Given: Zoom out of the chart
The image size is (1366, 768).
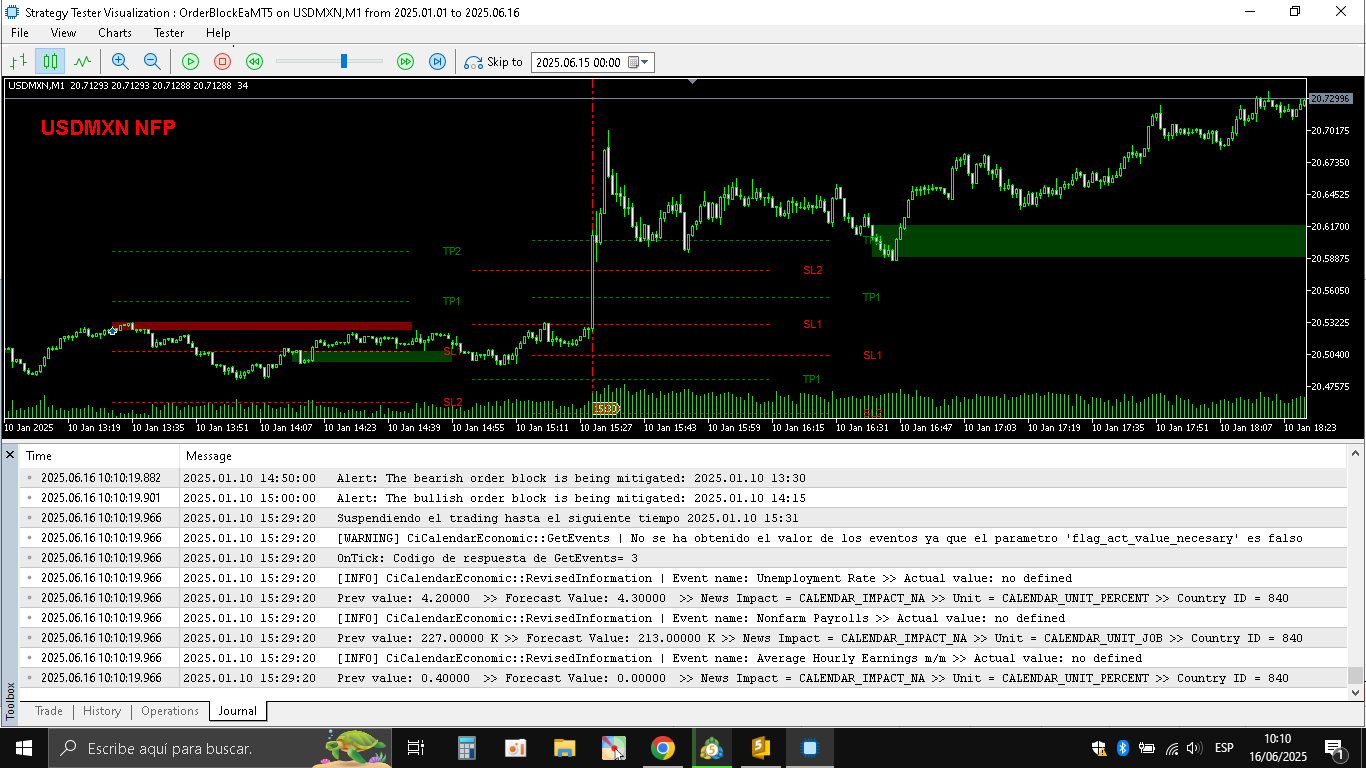Looking at the screenshot, I should coord(152,62).
